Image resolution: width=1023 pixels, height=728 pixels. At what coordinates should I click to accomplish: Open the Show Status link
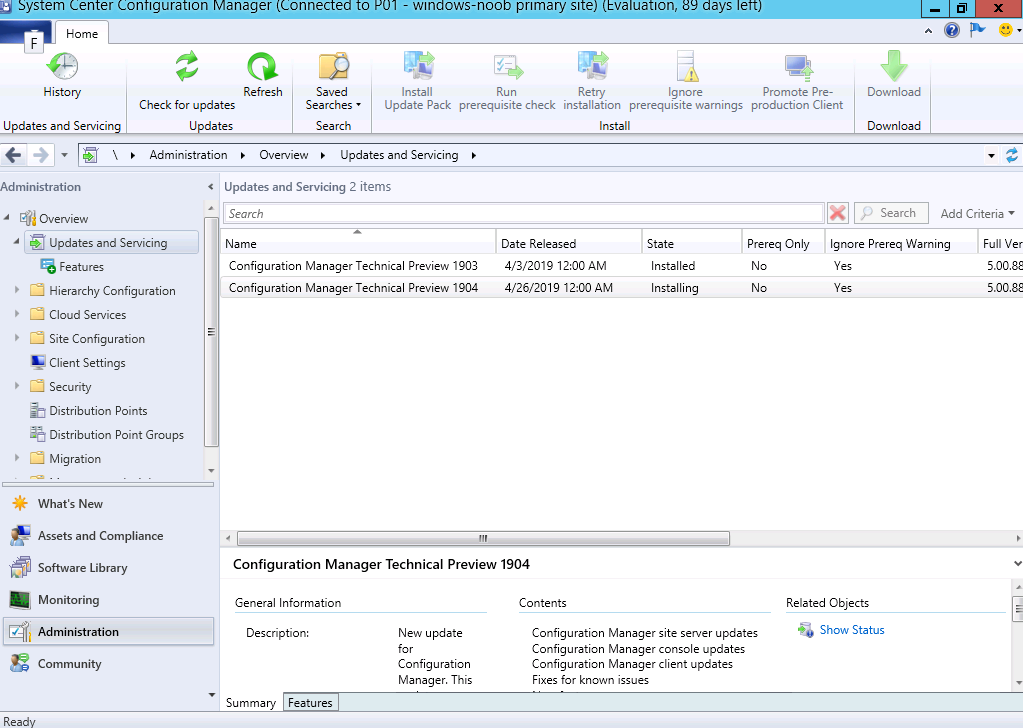pos(851,629)
